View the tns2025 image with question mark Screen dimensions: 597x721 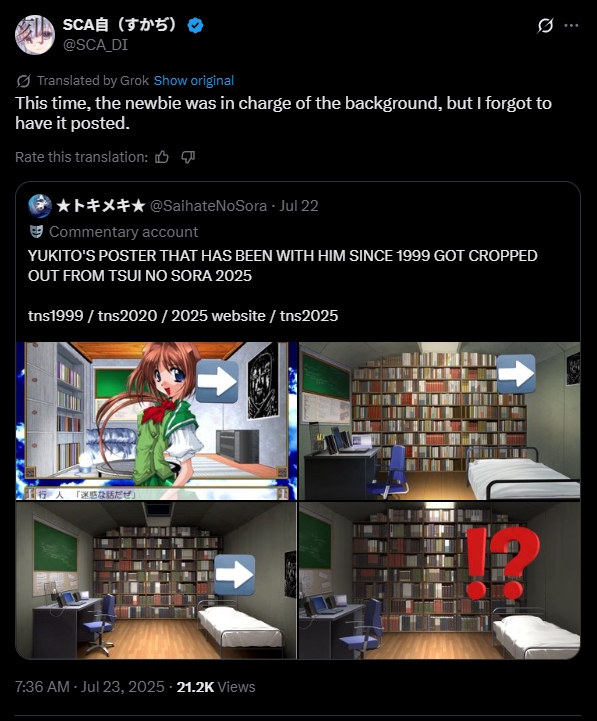point(440,580)
